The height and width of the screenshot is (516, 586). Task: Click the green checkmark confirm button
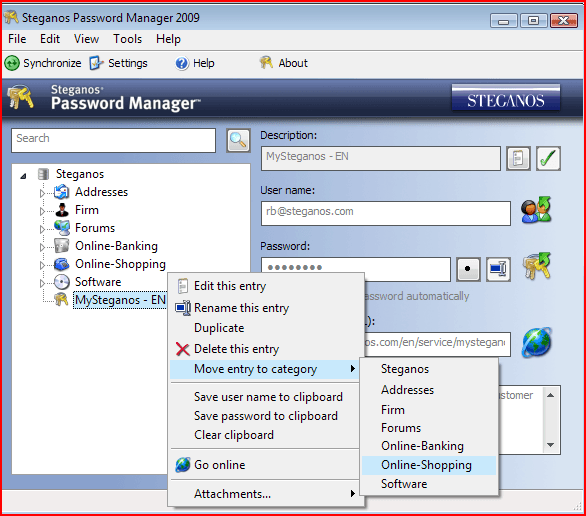548,158
